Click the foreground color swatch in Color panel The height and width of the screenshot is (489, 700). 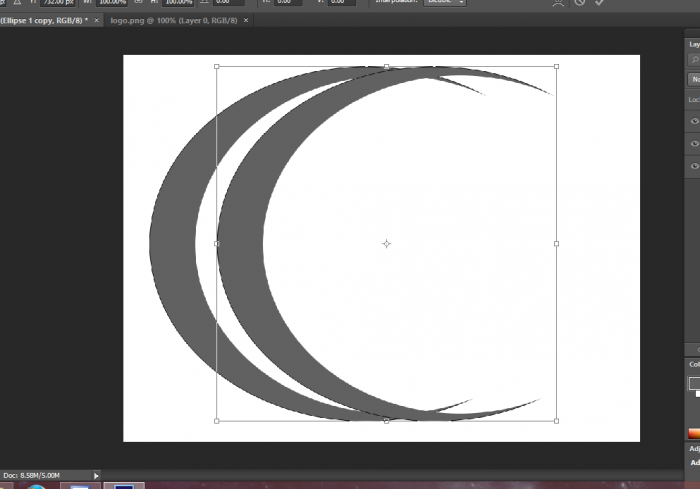point(694,383)
